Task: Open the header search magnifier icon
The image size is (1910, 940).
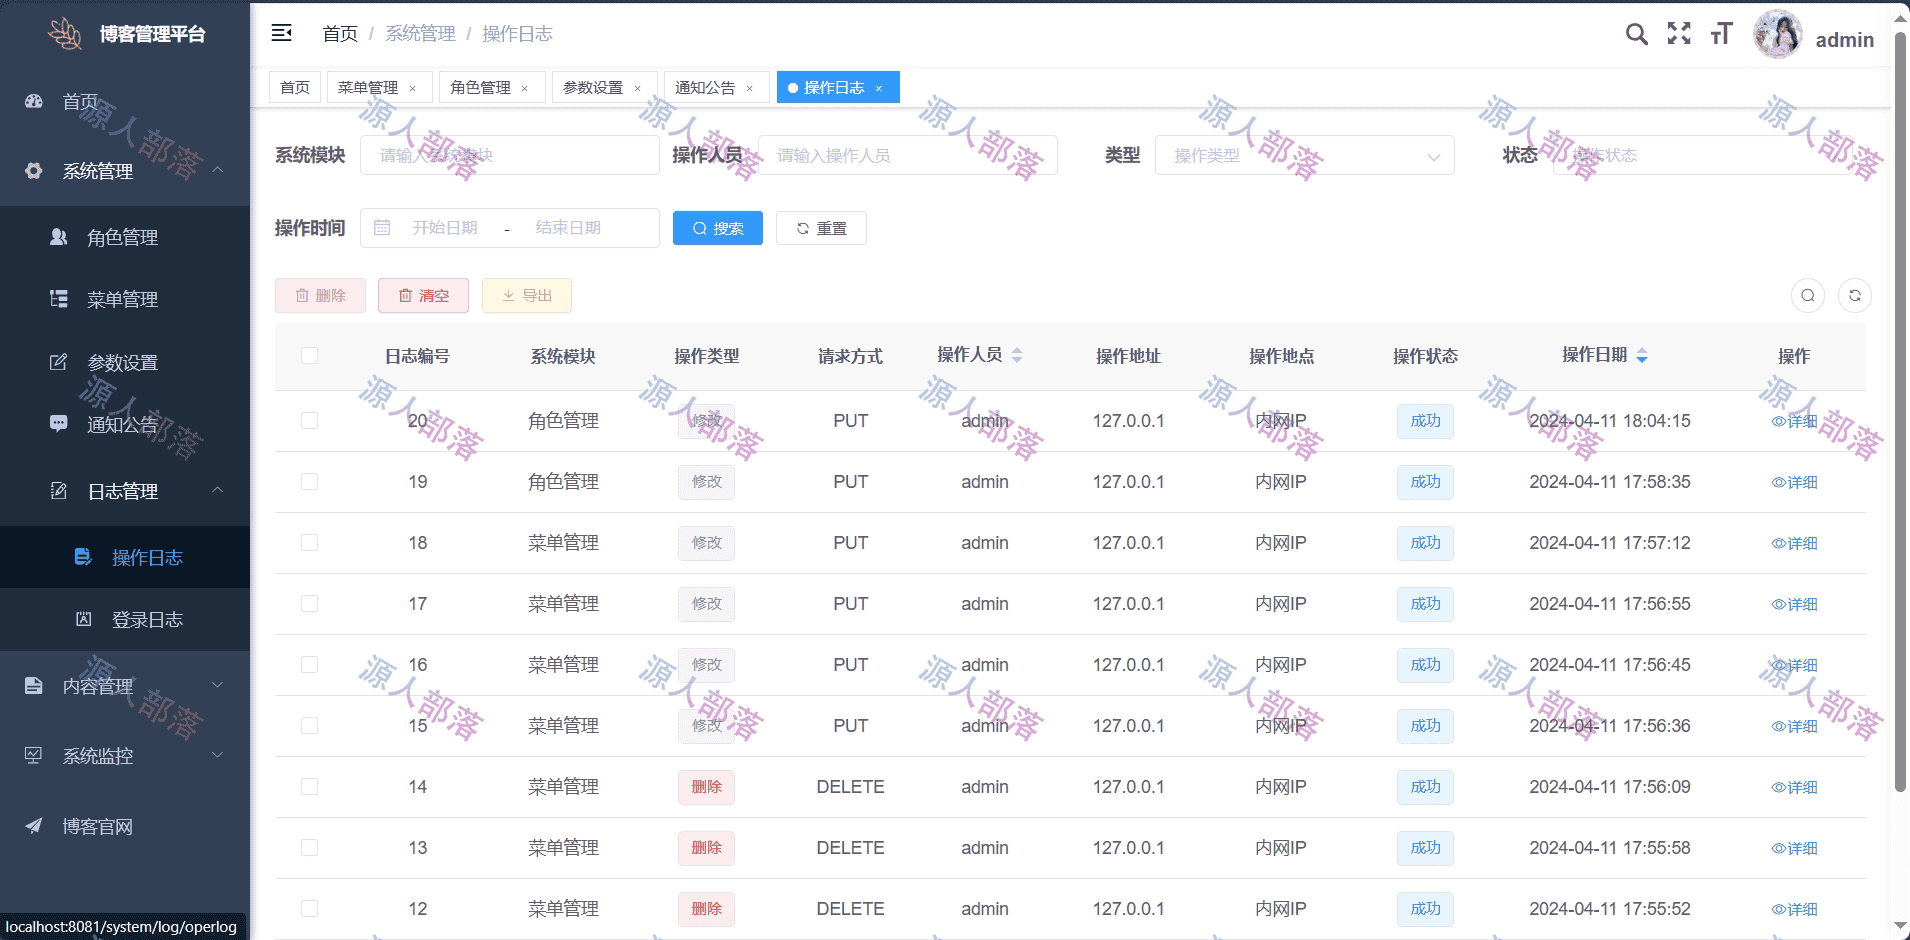Action: [x=1636, y=34]
